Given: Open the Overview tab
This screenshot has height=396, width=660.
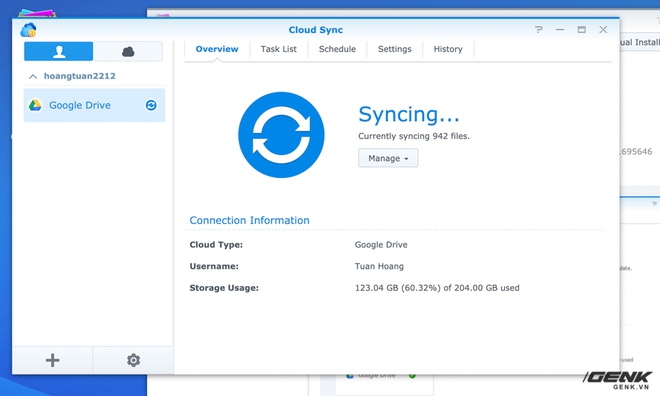Looking at the screenshot, I should (x=217, y=49).
